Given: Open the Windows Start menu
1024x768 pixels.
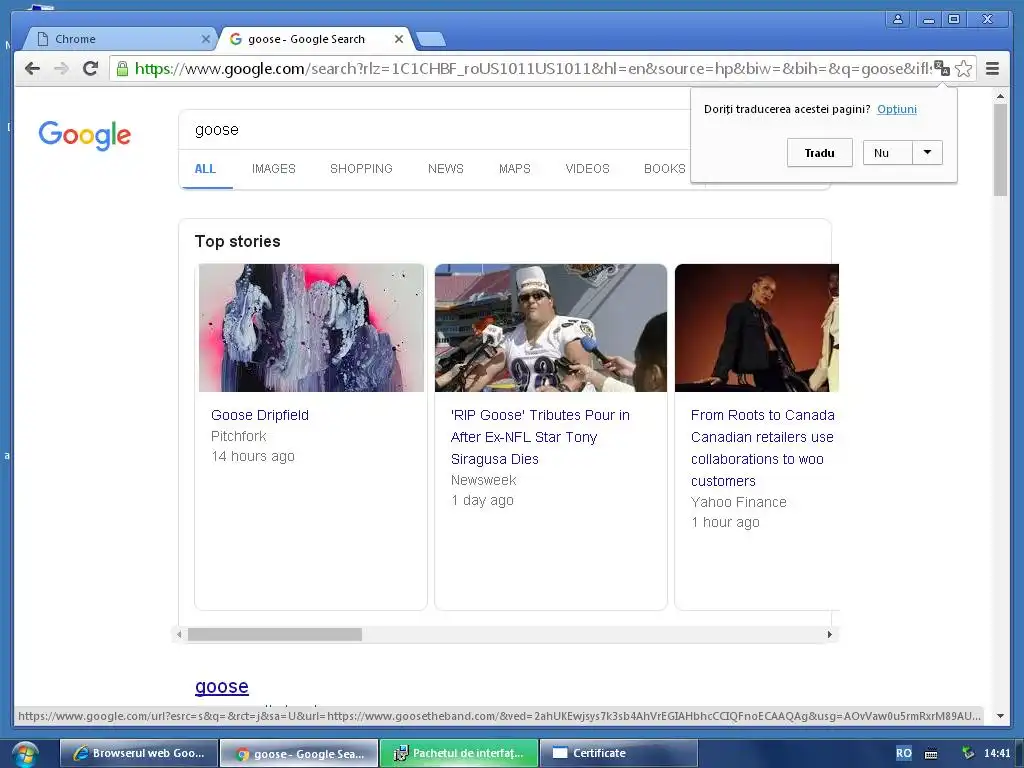Looking at the screenshot, I should (25, 754).
